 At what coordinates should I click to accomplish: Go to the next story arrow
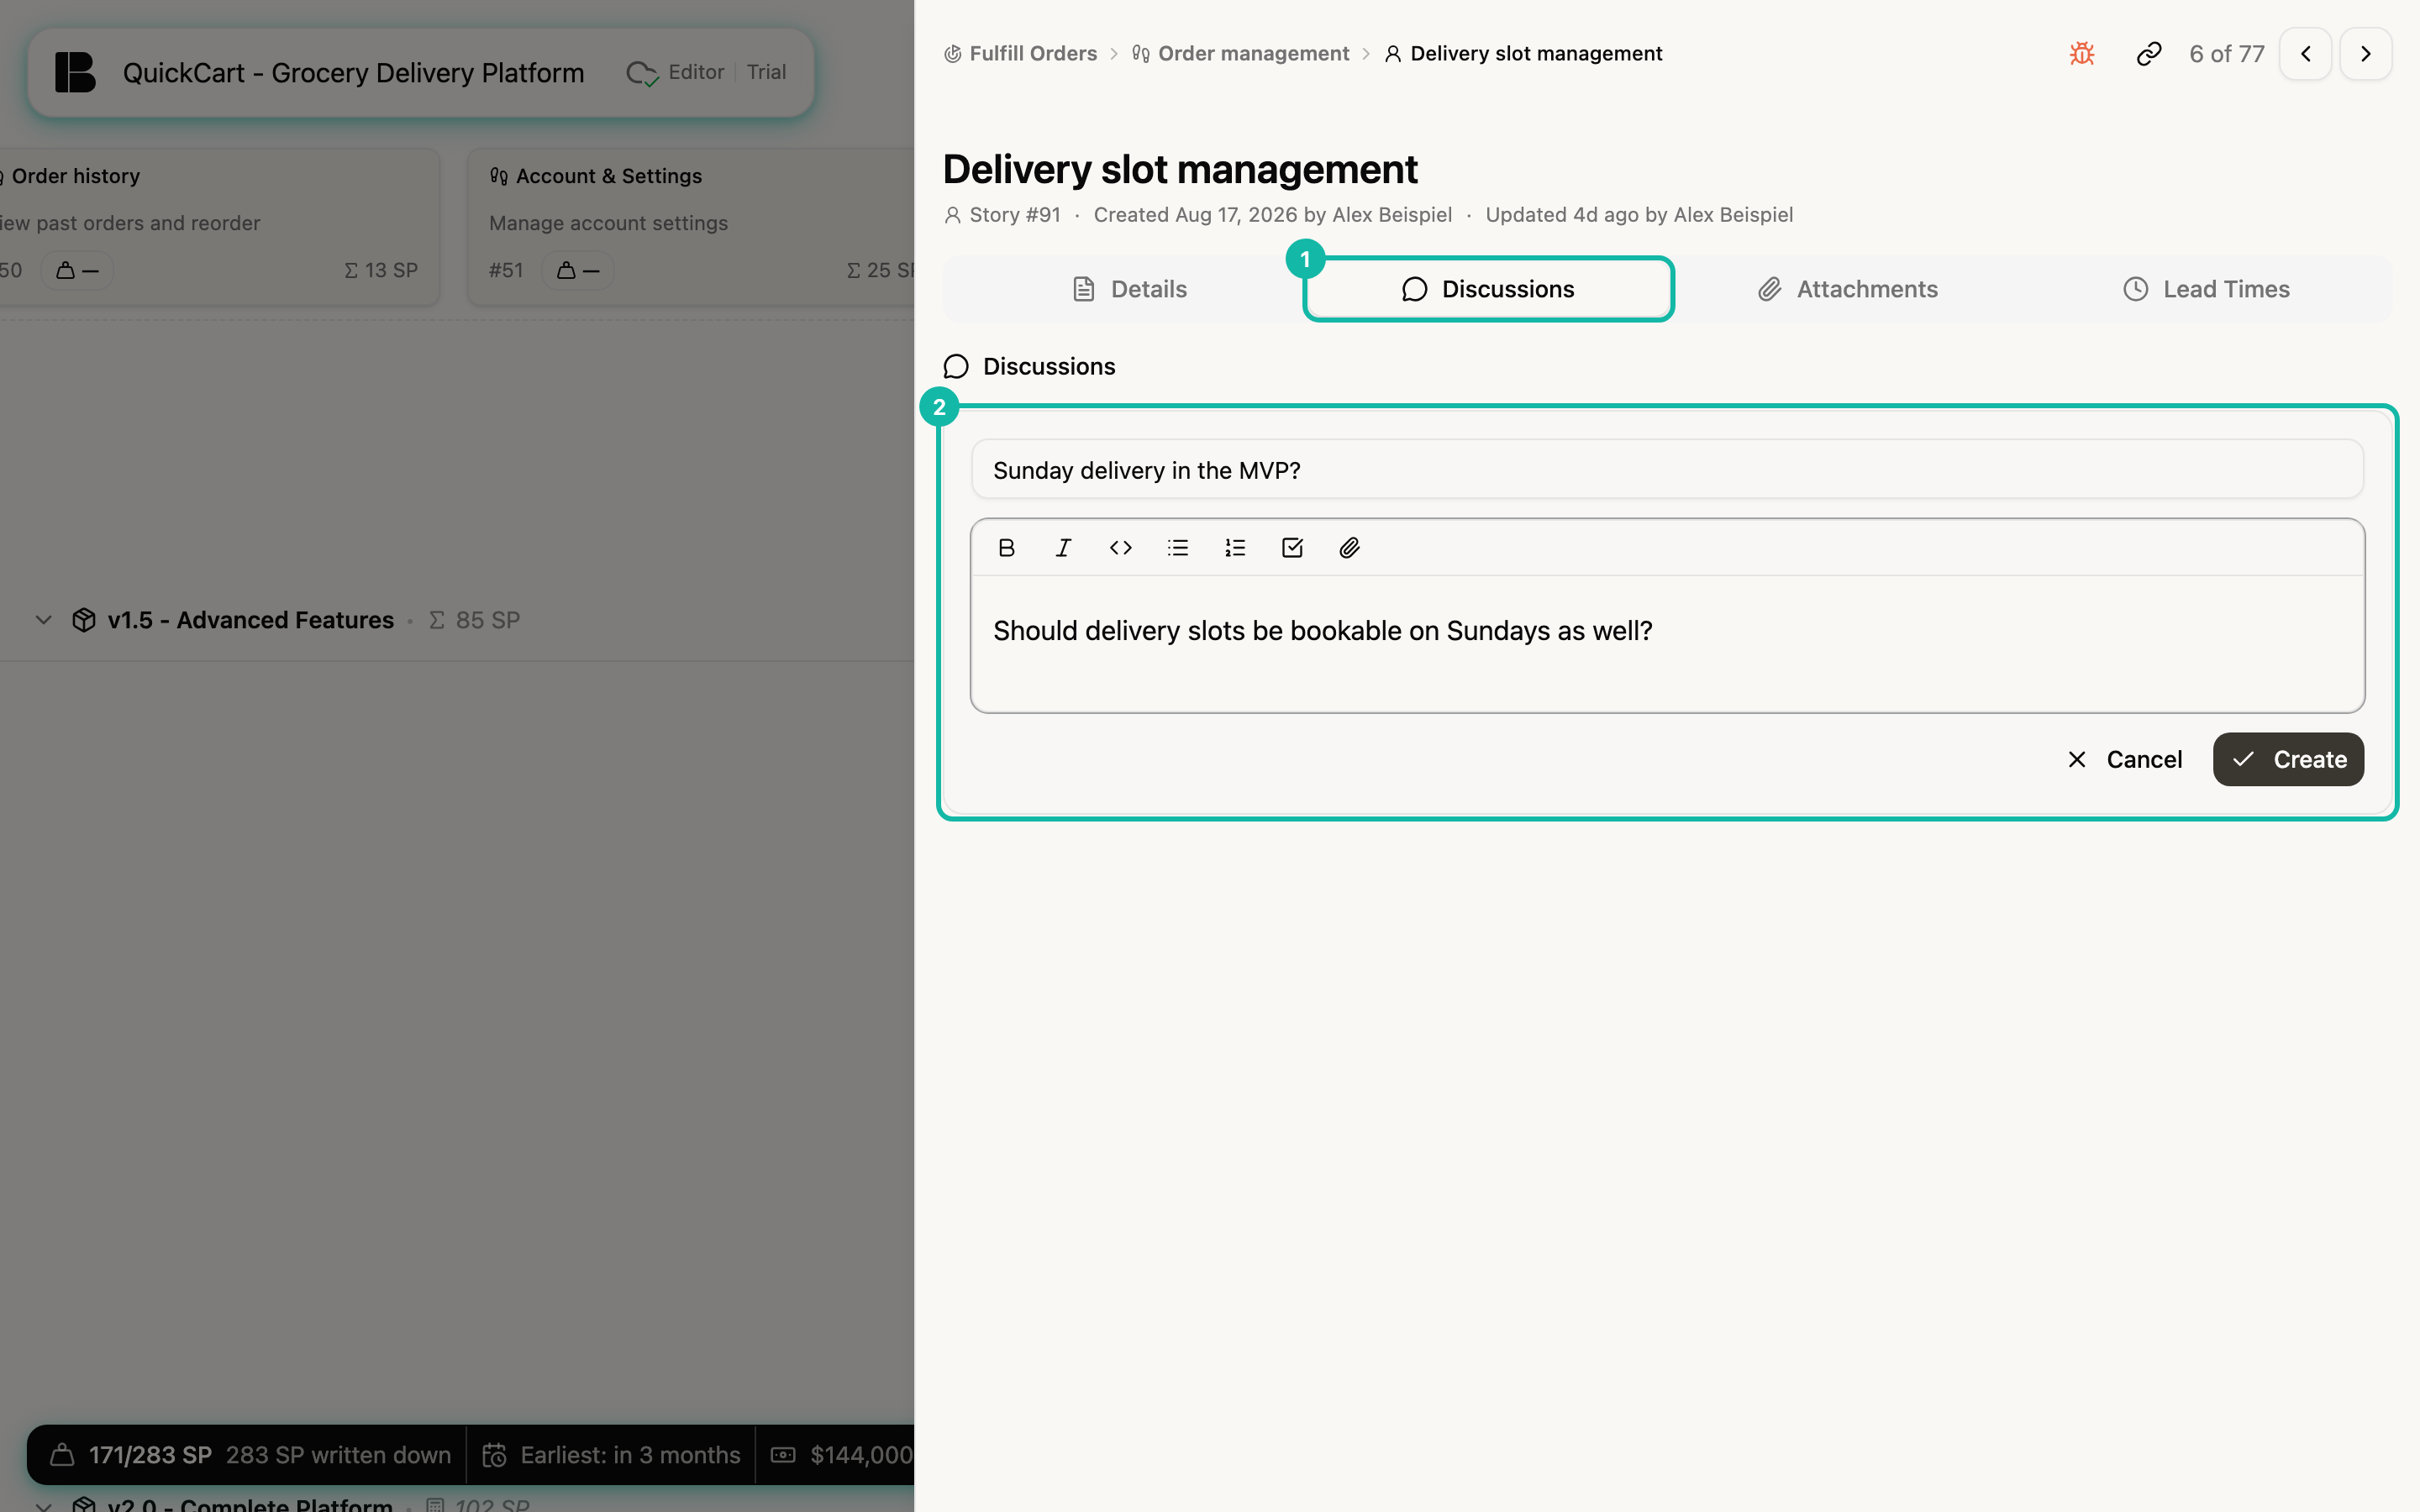(x=2366, y=53)
